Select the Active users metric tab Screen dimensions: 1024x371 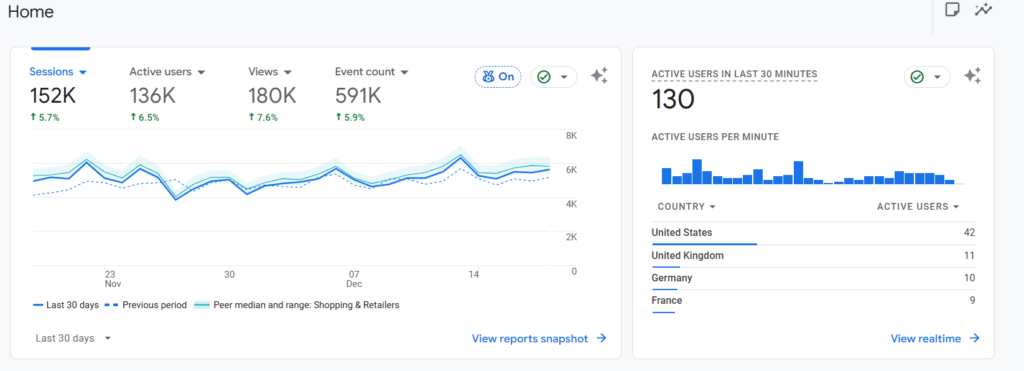pos(167,72)
